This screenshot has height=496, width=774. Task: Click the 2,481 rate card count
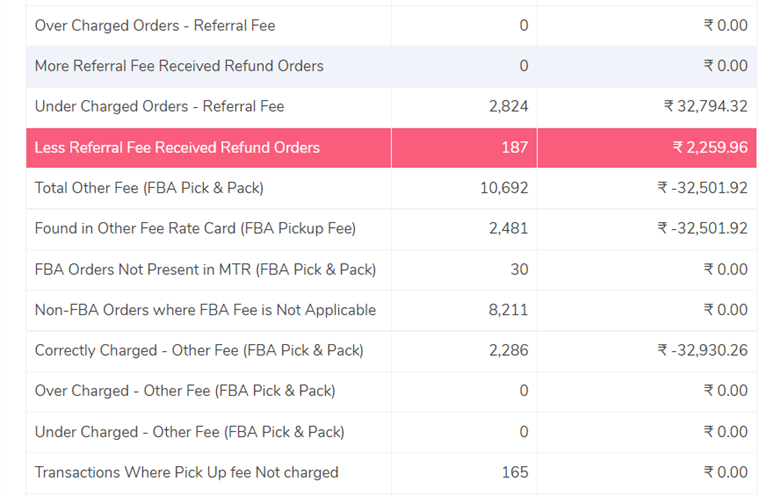coord(508,229)
